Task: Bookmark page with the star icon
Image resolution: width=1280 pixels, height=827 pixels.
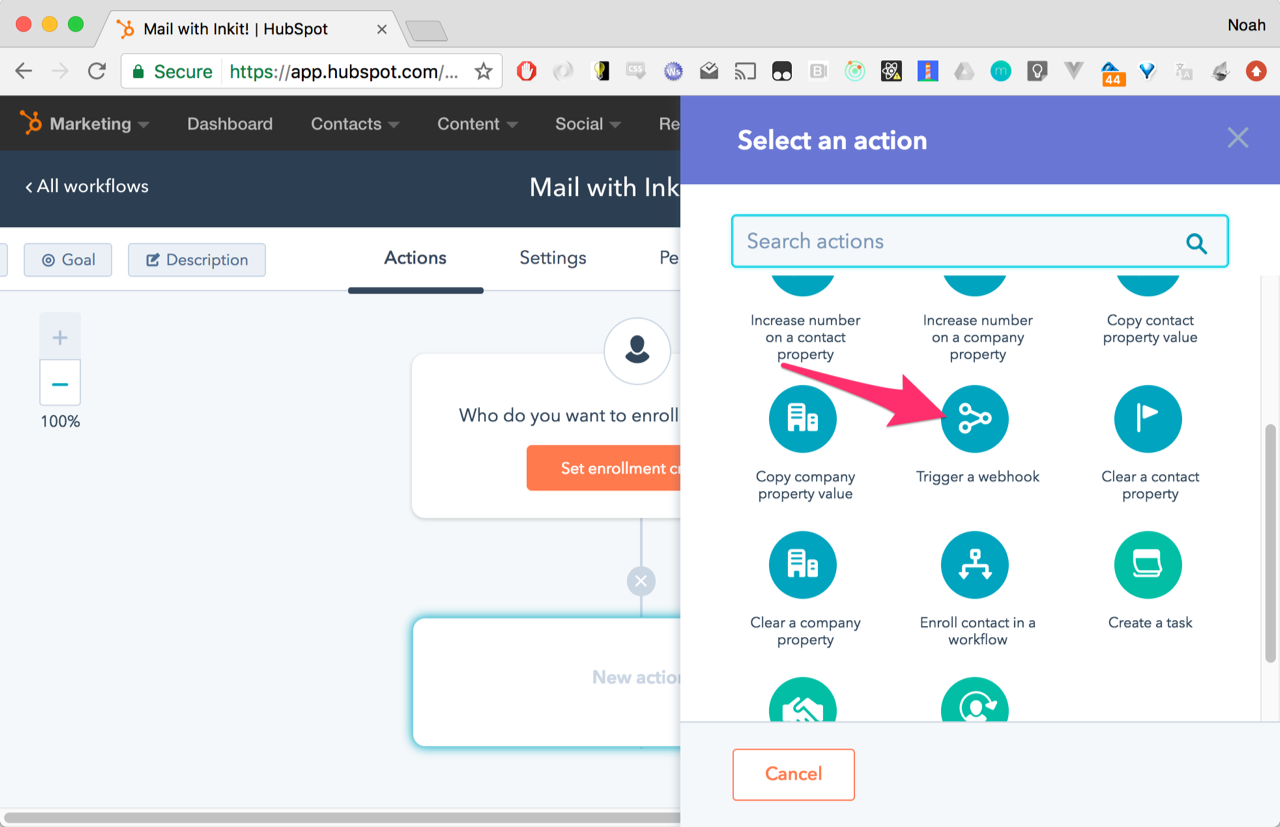Action: click(x=483, y=71)
